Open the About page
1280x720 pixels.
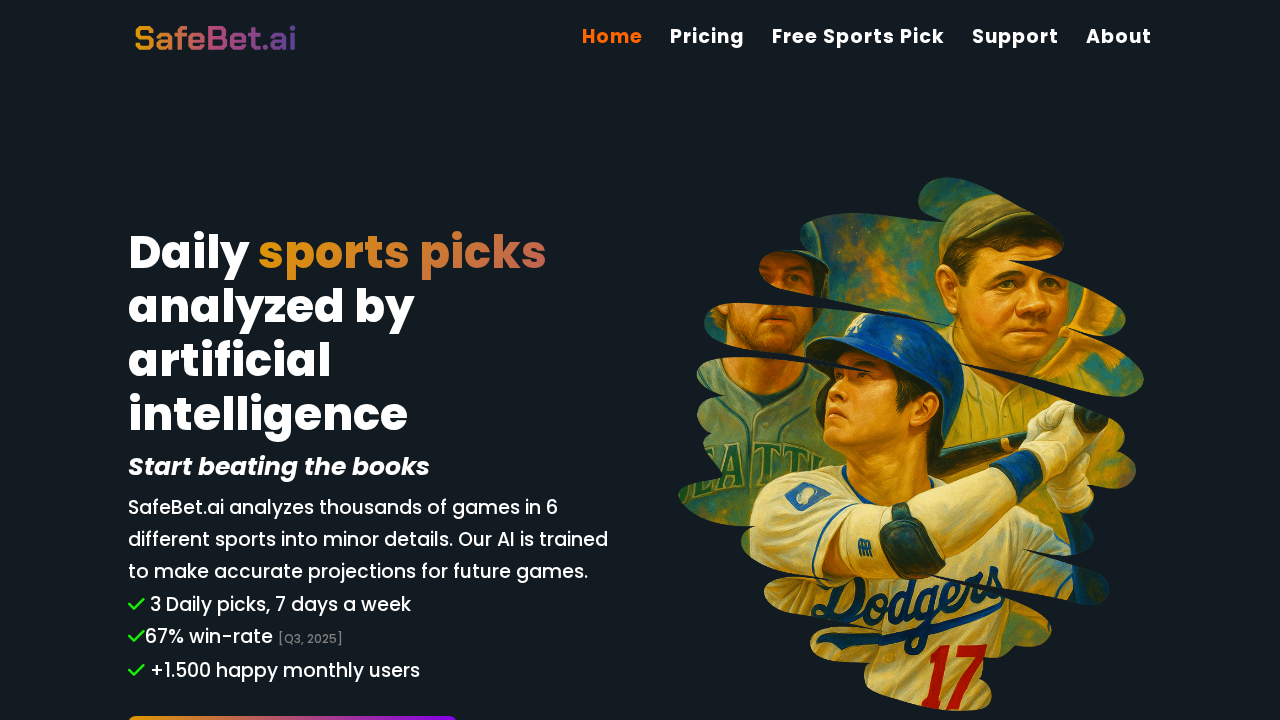click(x=1119, y=35)
